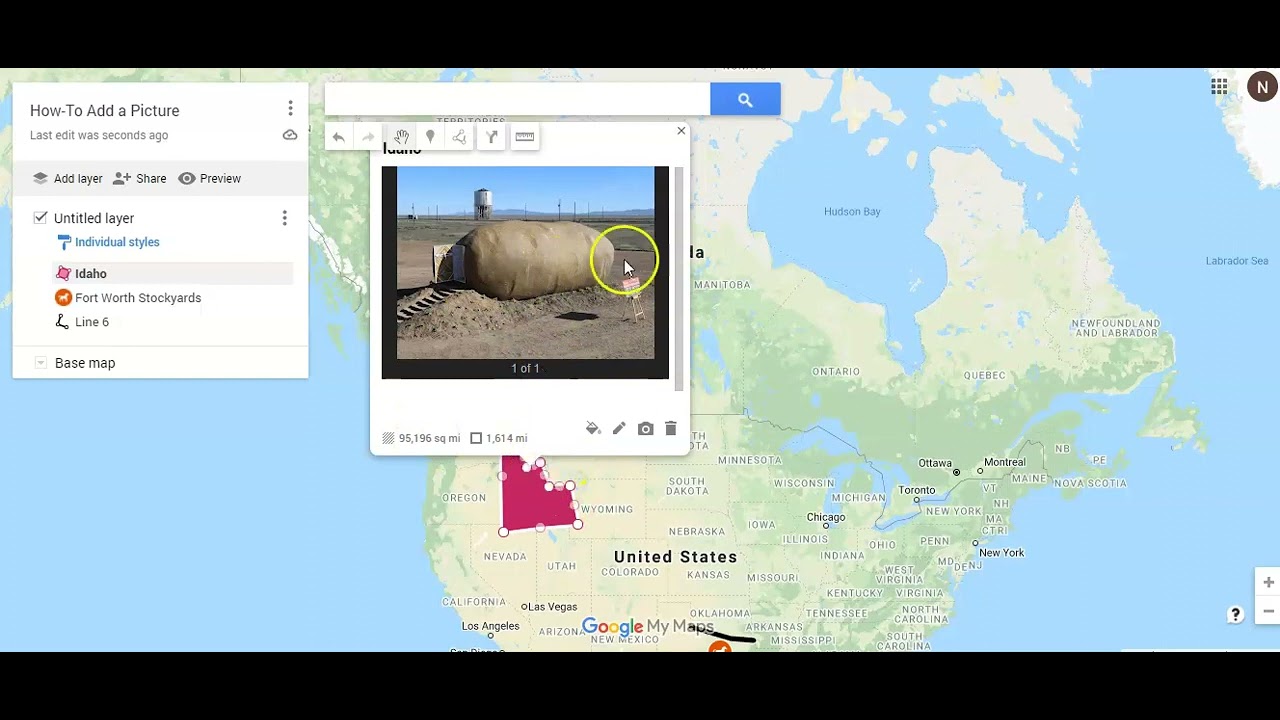Uncheck the Untitled layer checkbox
Viewport: 1280px width, 720px height.
[x=40, y=217]
